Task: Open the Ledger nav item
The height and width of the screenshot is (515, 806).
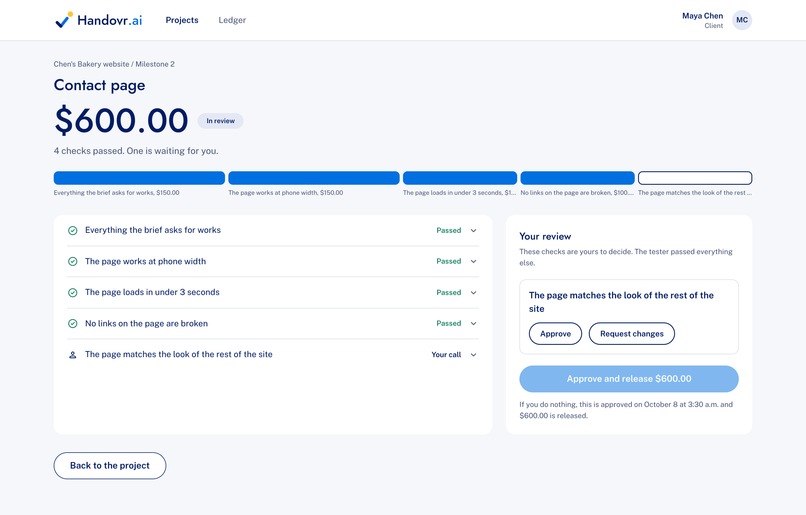Action: [232, 20]
